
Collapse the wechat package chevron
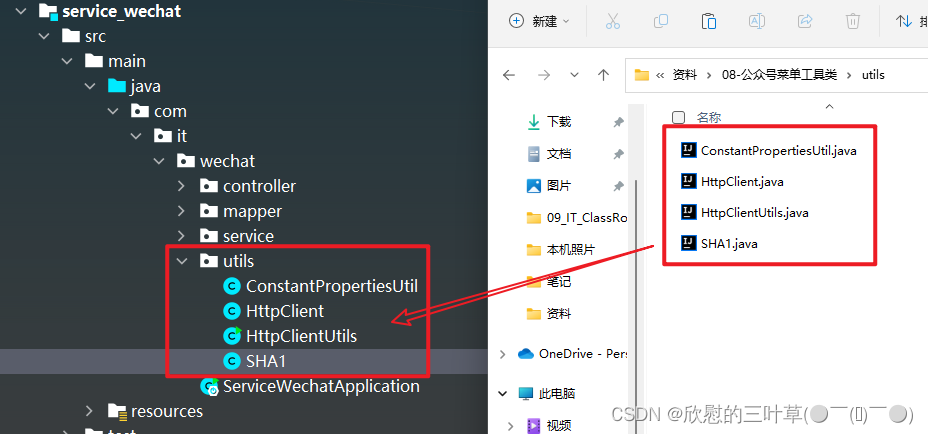click(159, 161)
